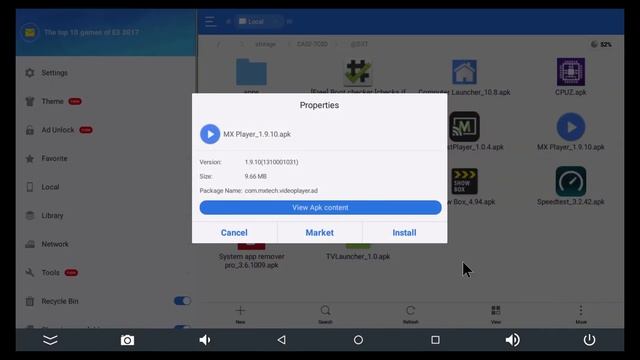
Task: Raise volume in navigation bar
Action: pos(513,340)
